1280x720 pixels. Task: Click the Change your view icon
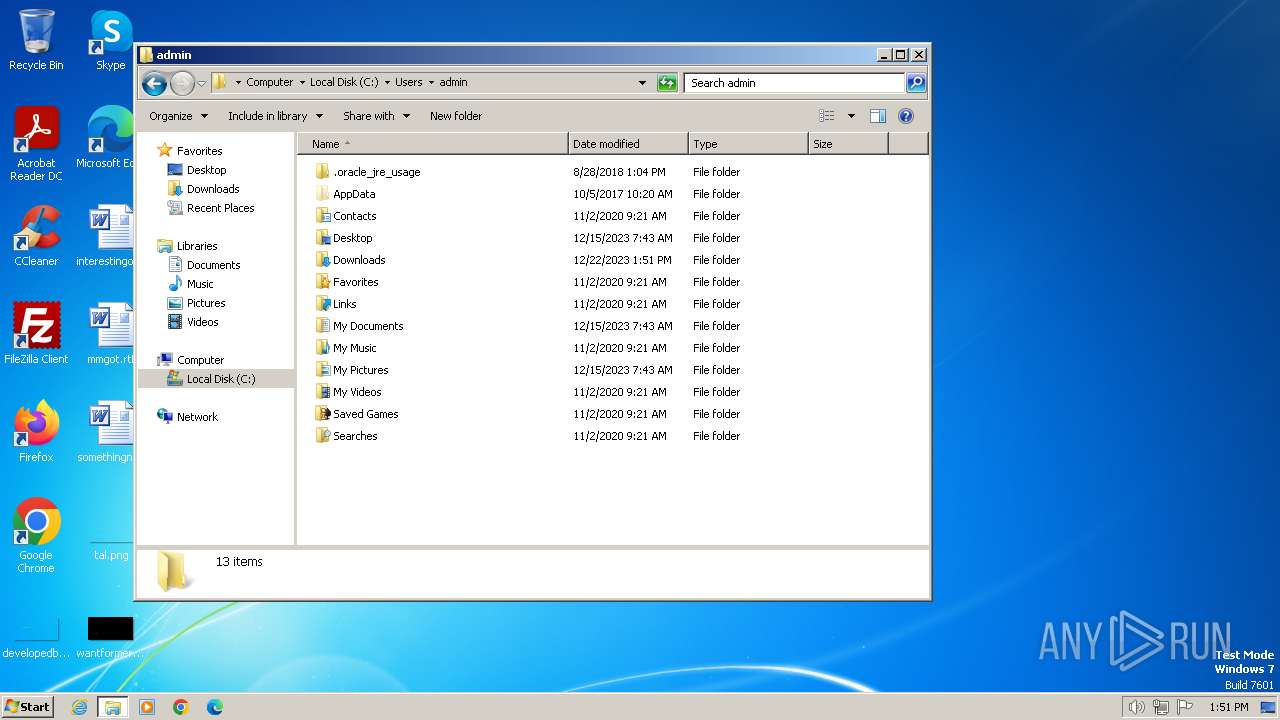click(827, 116)
